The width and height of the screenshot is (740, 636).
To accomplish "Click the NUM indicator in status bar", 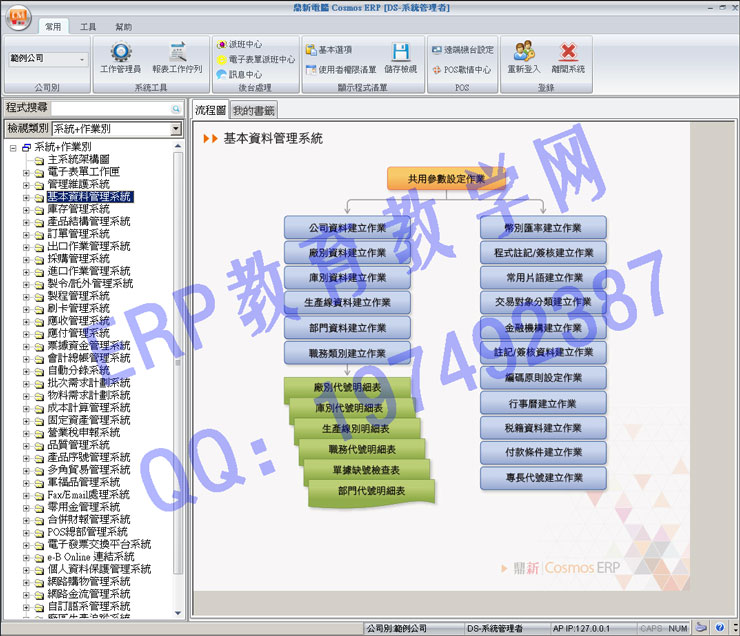I will [677, 628].
